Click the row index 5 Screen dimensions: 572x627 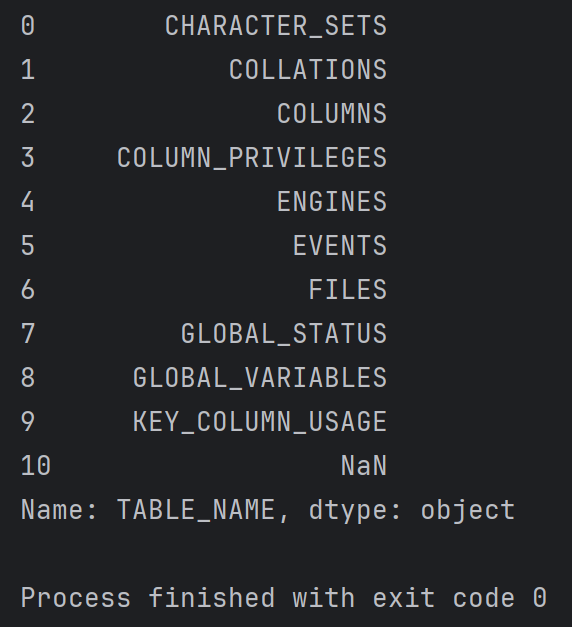tap(28, 246)
